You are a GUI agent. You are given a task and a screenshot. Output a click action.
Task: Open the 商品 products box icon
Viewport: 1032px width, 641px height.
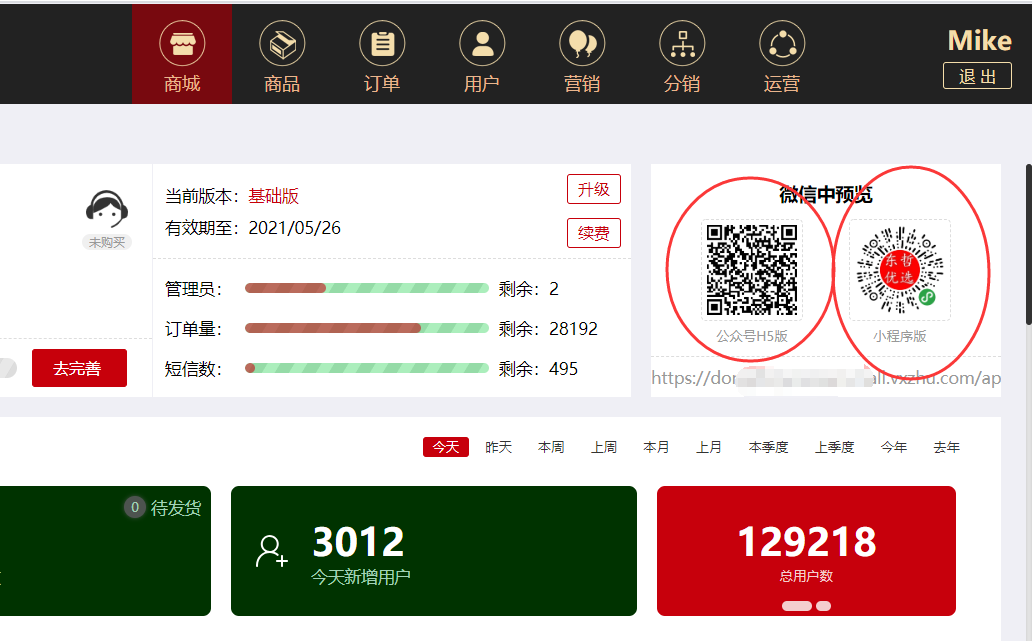(x=282, y=44)
